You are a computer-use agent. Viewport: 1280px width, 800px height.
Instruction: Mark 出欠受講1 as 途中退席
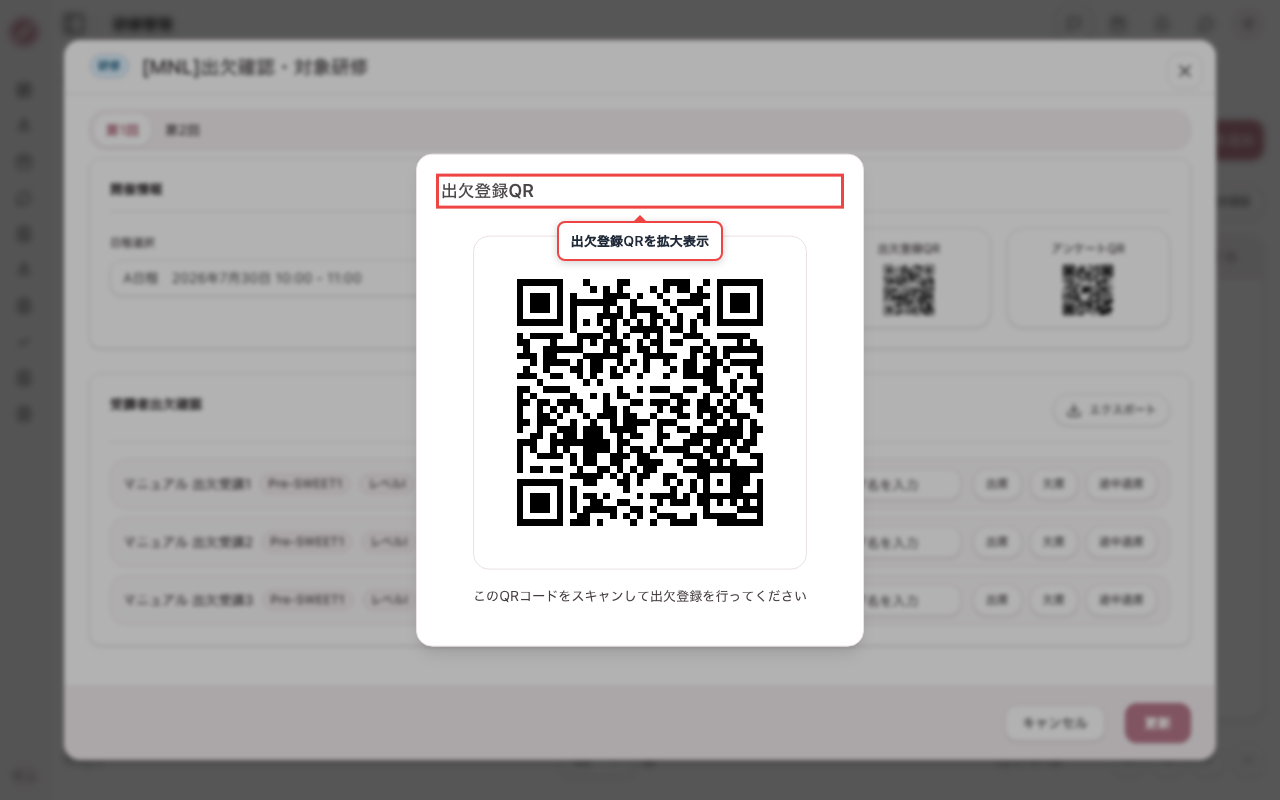click(1120, 485)
